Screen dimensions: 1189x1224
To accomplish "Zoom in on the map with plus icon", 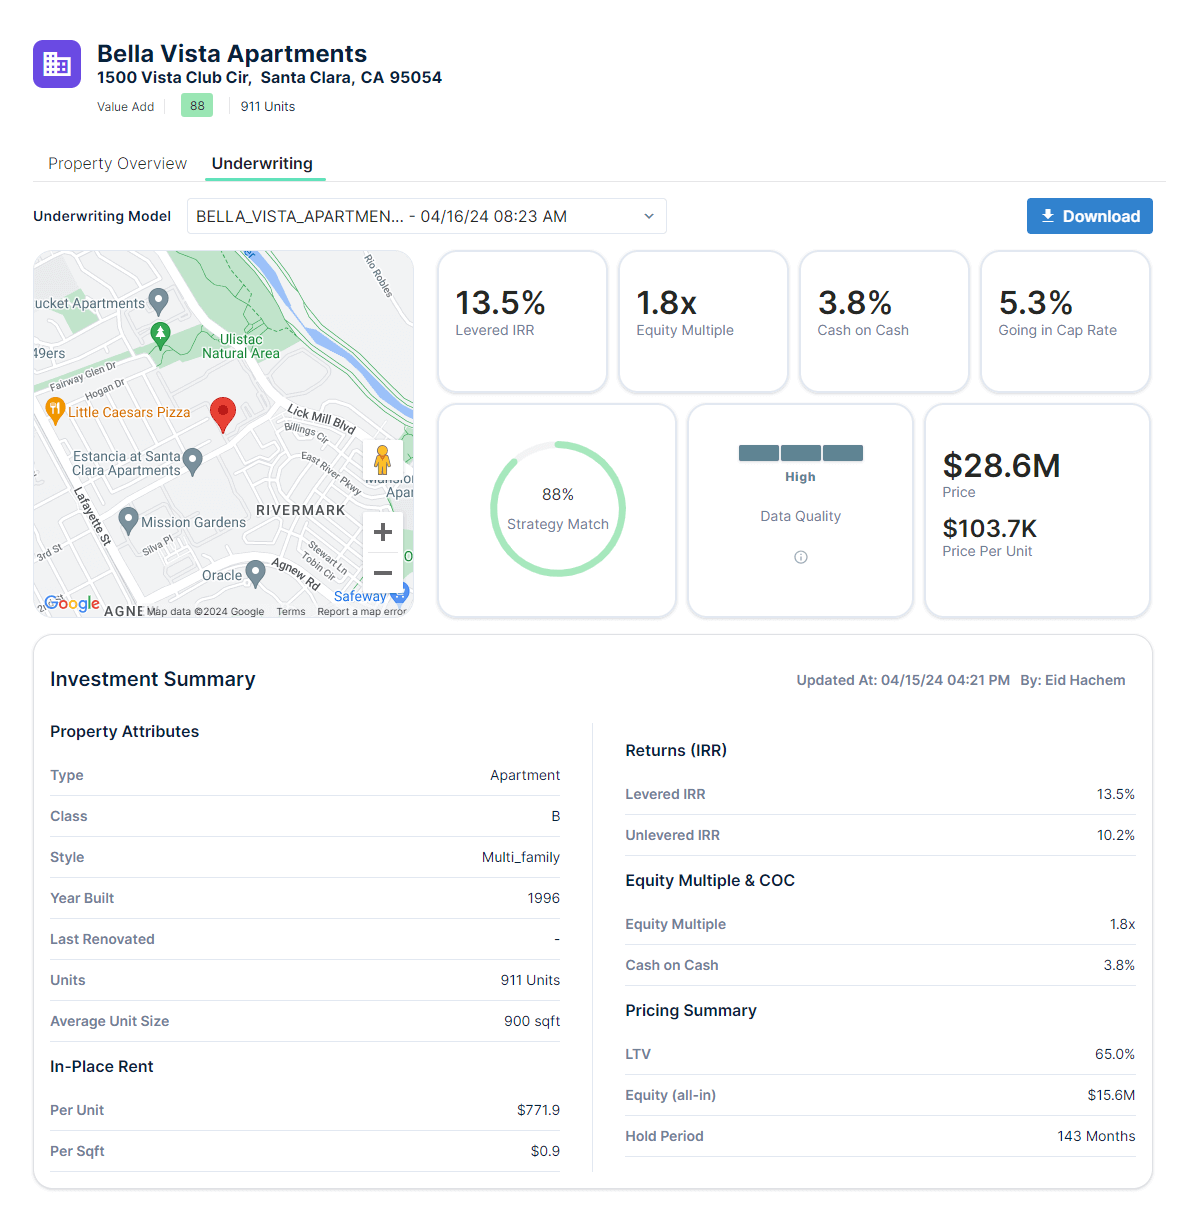I will [x=383, y=531].
